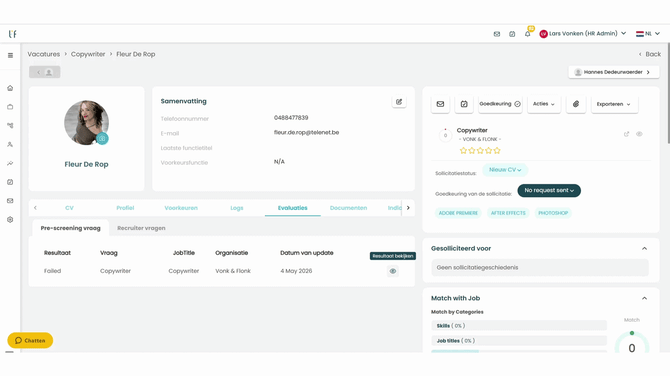
Task: Schedule an appointment via calendar button
Action: [464, 104]
